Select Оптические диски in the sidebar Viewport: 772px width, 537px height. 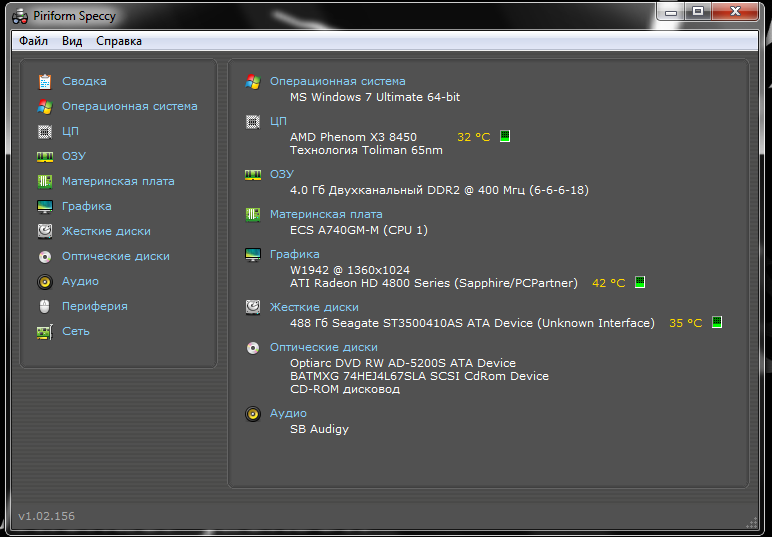tap(116, 256)
